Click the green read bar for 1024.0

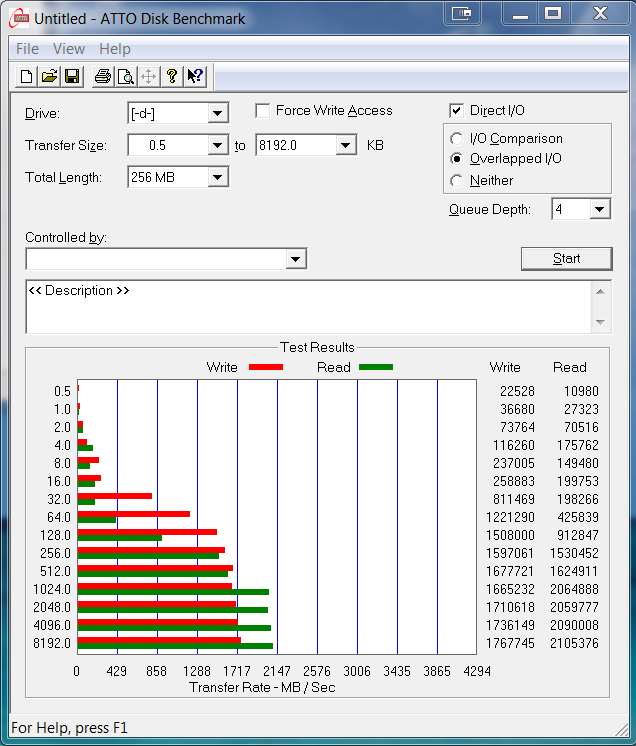(173, 592)
